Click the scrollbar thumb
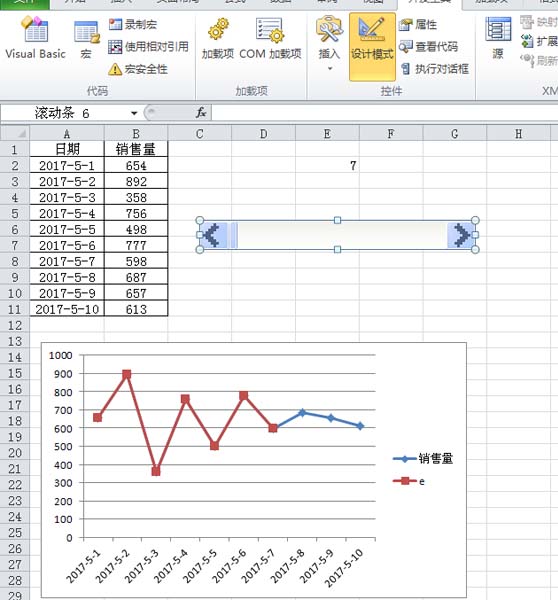558x600 pixels. (232, 235)
